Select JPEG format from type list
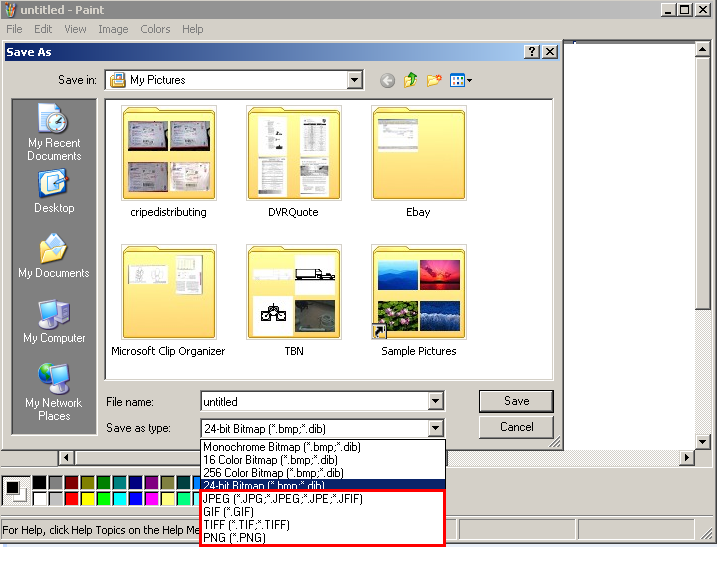The height and width of the screenshot is (561, 717). [282, 498]
